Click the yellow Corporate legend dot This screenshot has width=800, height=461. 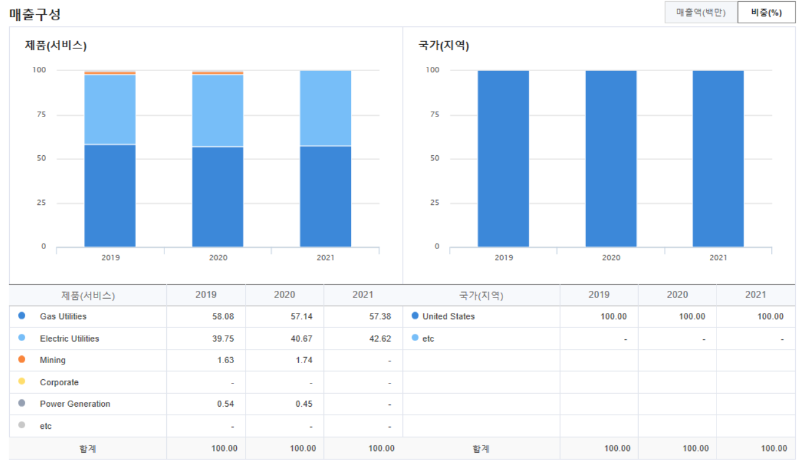[21, 381]
